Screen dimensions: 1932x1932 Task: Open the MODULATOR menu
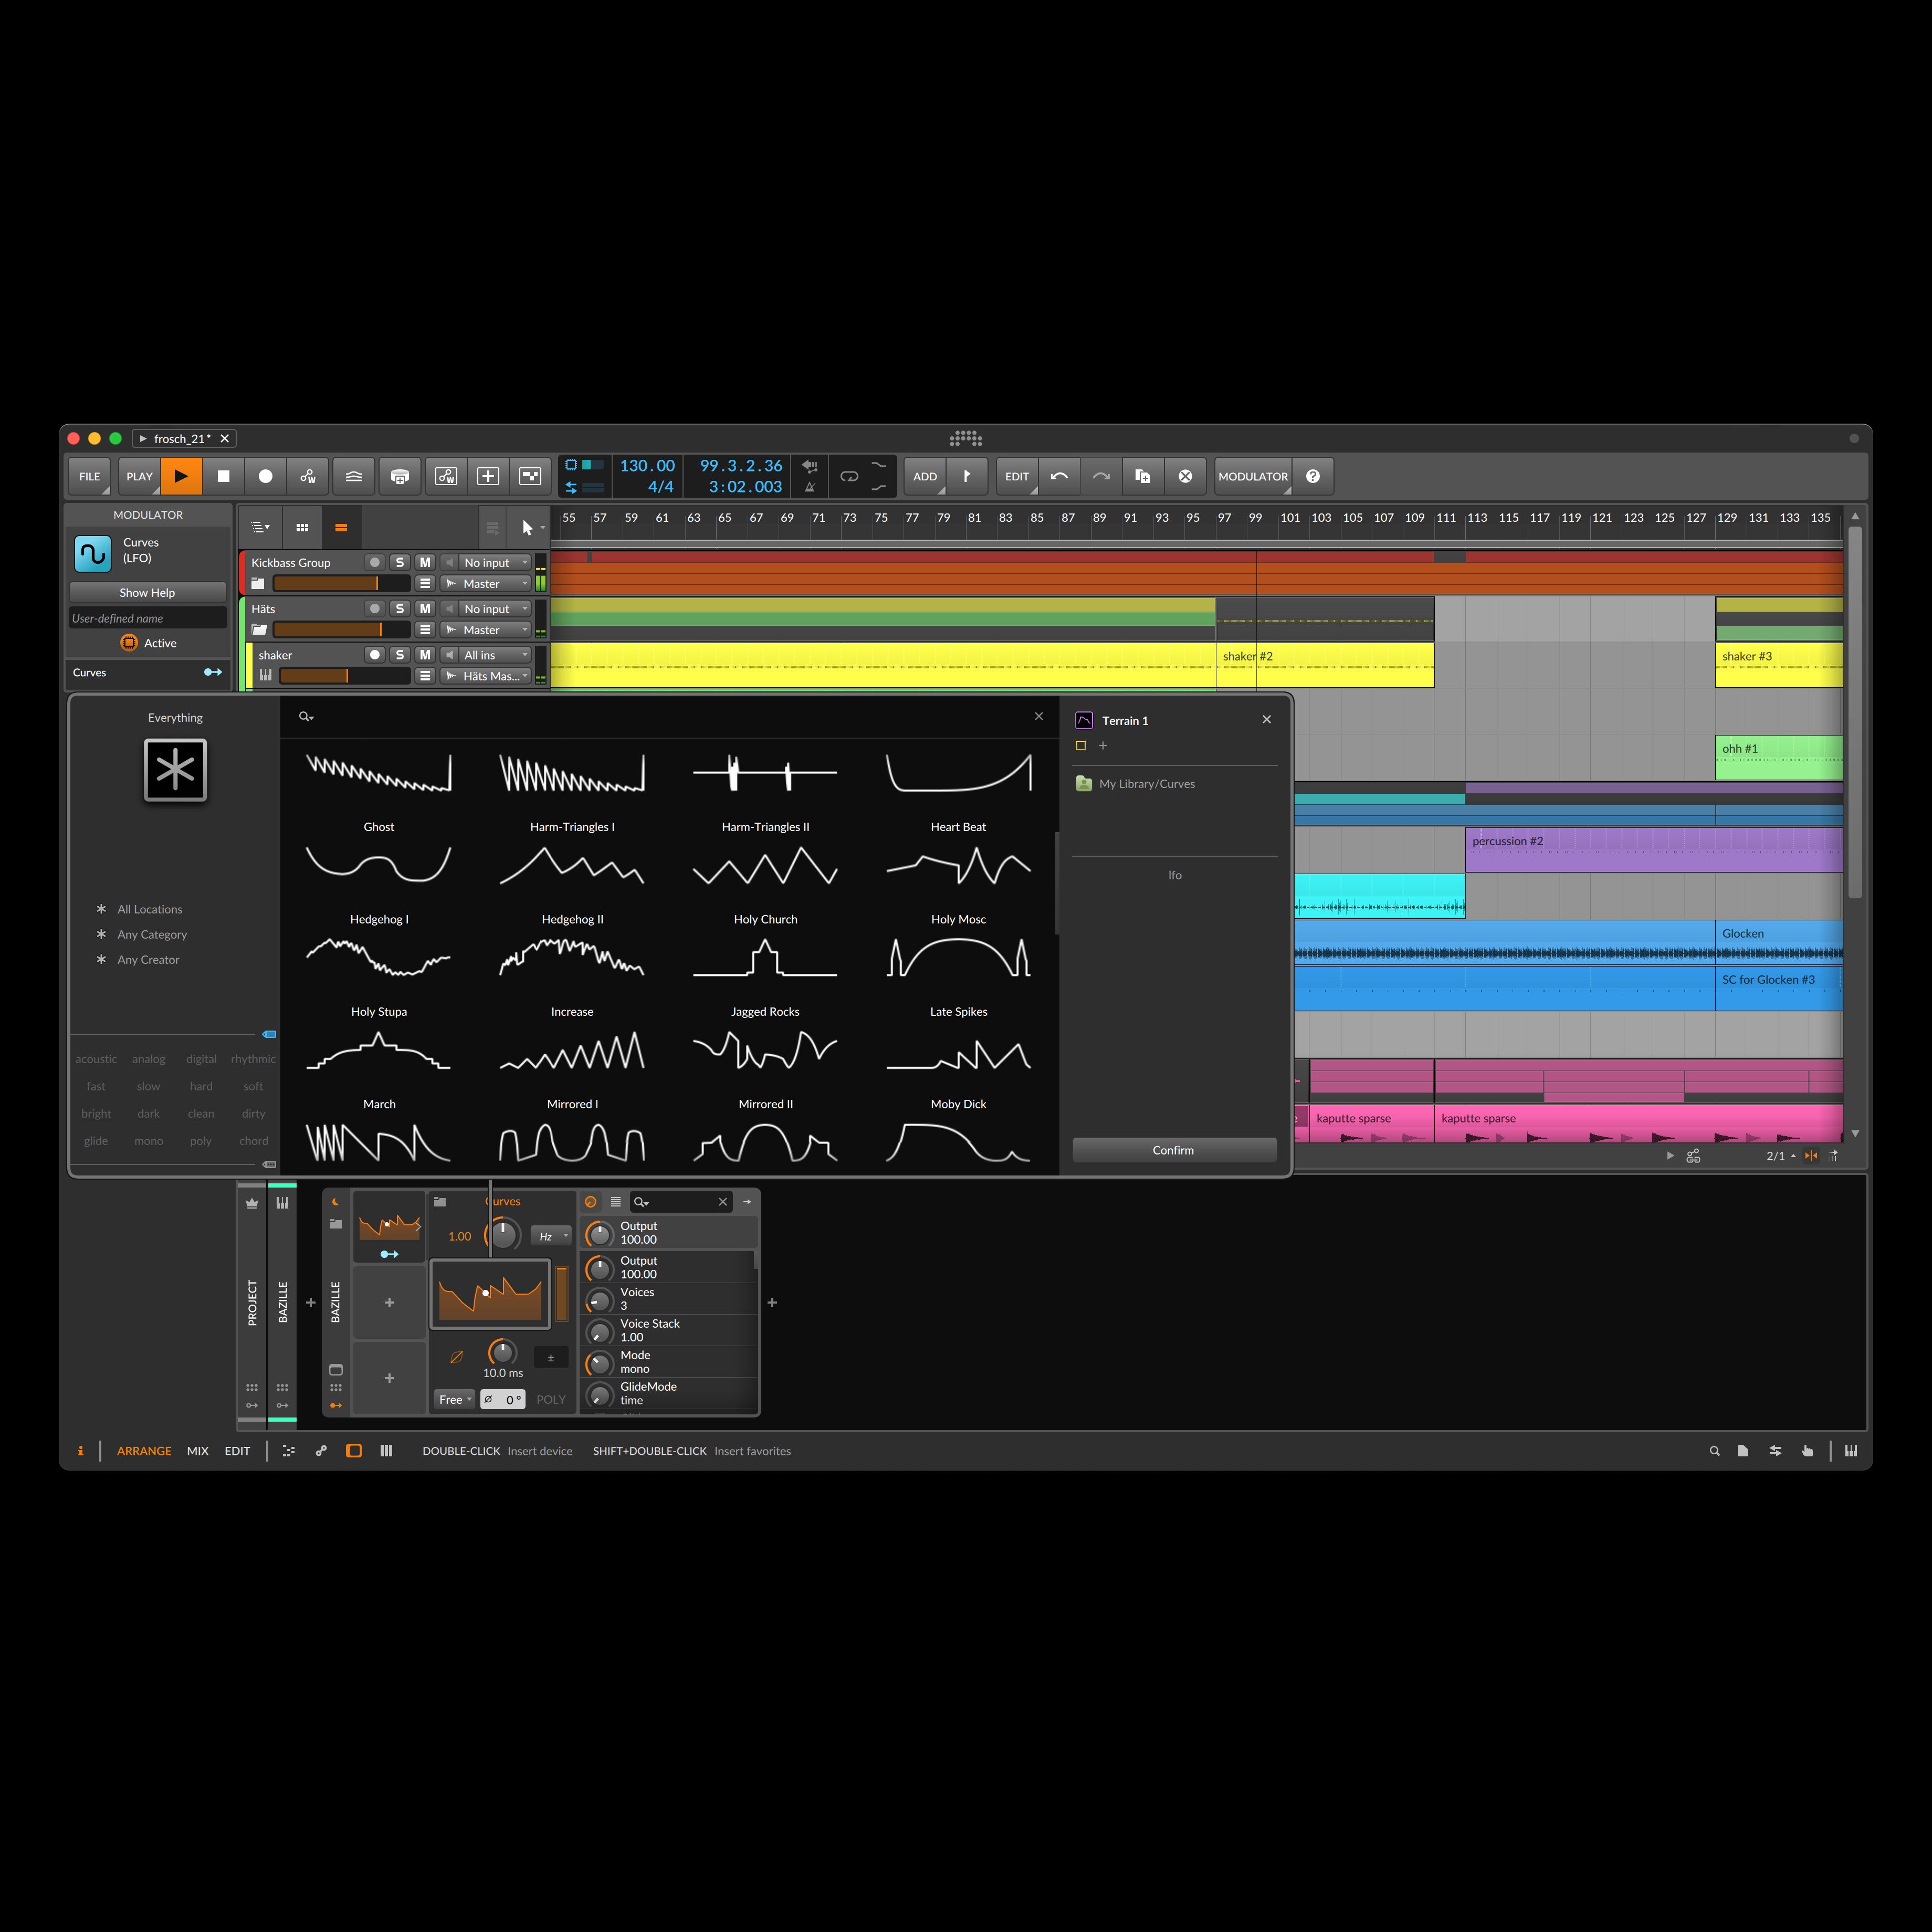pos(1253,476)
